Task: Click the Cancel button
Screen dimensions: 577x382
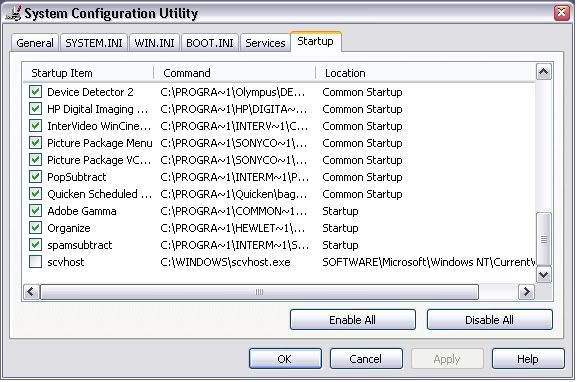Action: (366, 359)
